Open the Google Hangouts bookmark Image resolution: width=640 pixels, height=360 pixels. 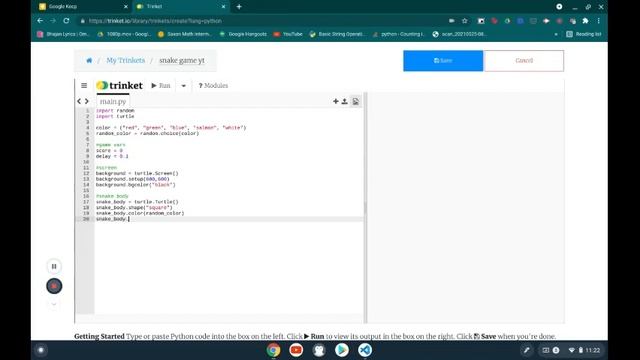243,34
